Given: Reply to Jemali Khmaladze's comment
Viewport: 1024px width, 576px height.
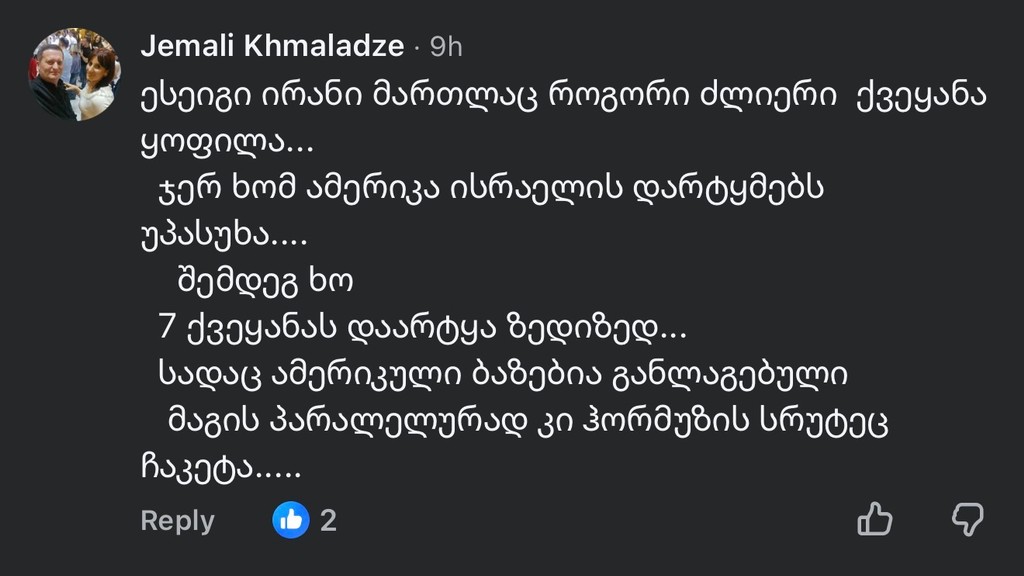Looking at the screenshot, I should point(177,521).
